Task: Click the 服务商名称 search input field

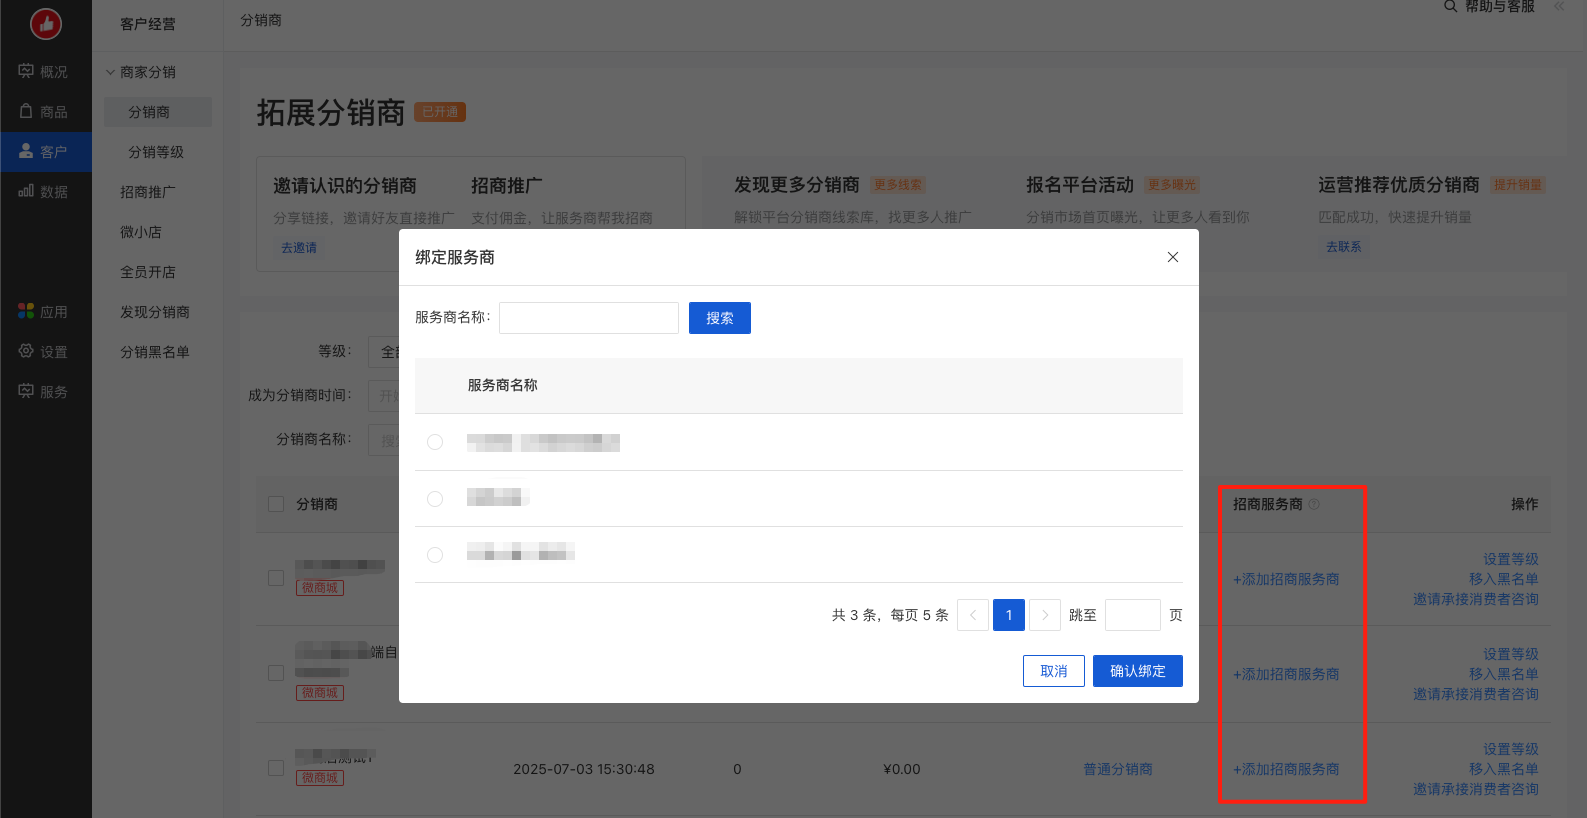Action: pos(589,318)
